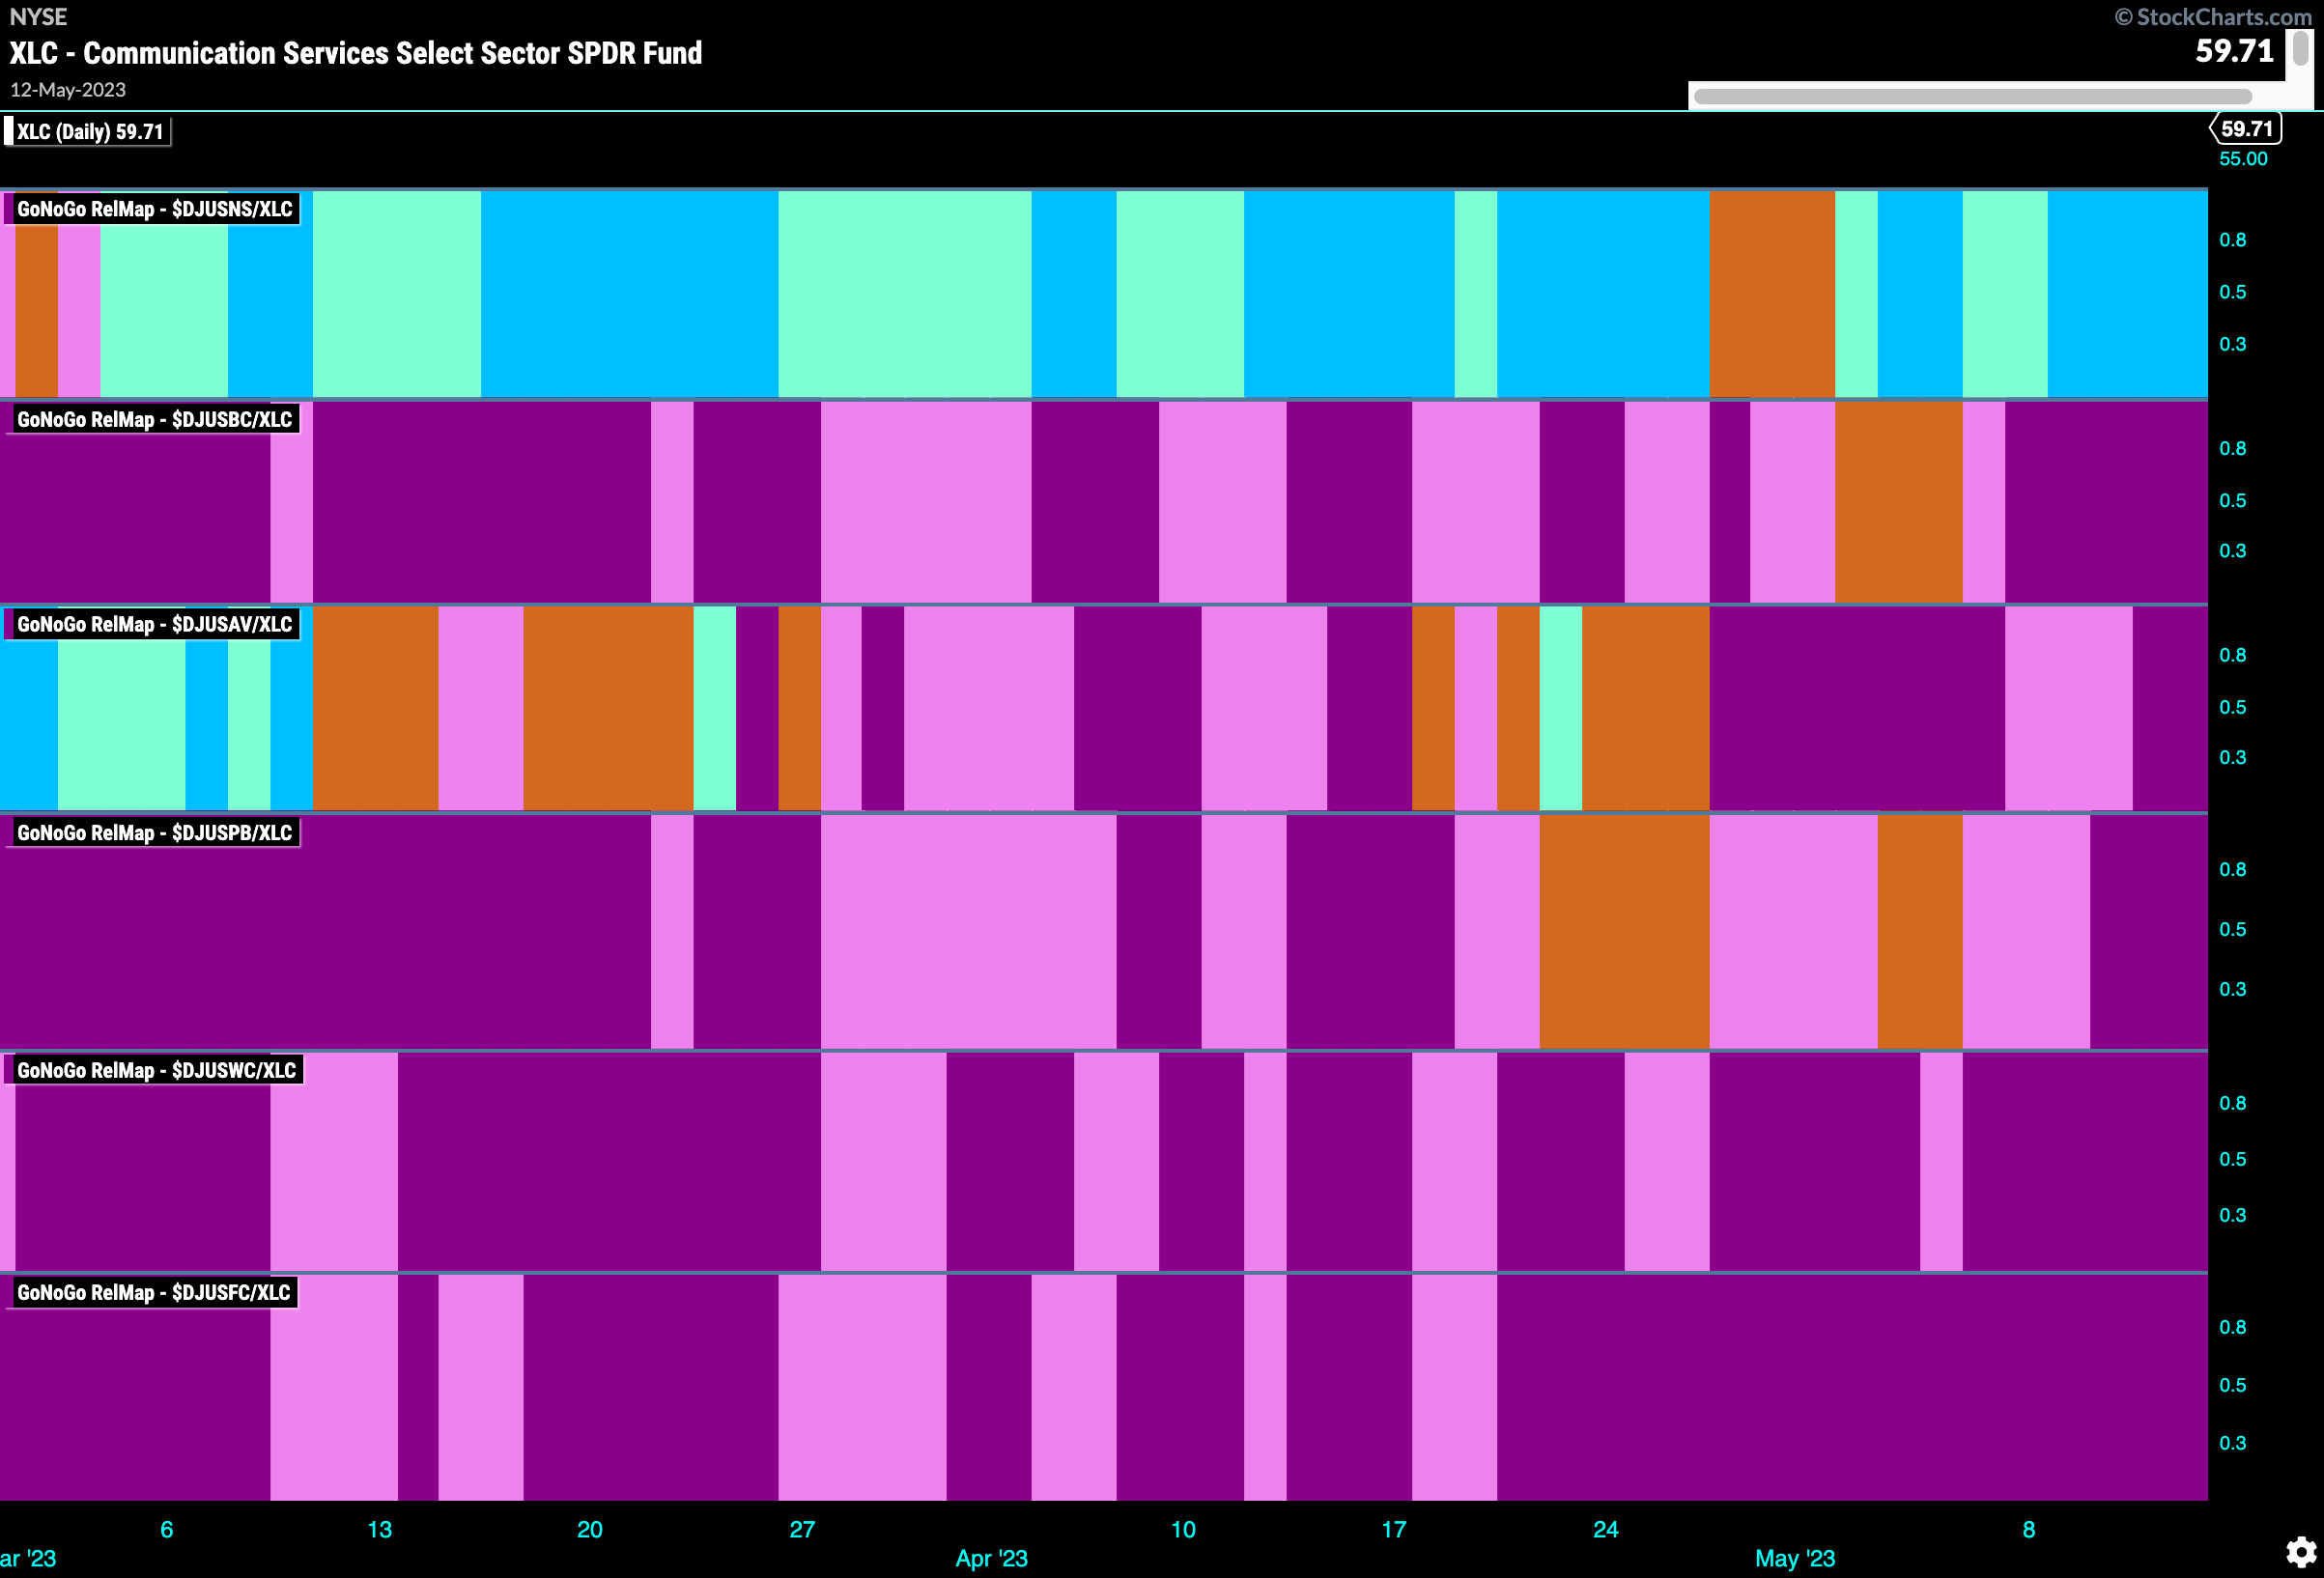Click the 8 date tick label
This screenshot has height=1578, width=2324.
2029,1529
